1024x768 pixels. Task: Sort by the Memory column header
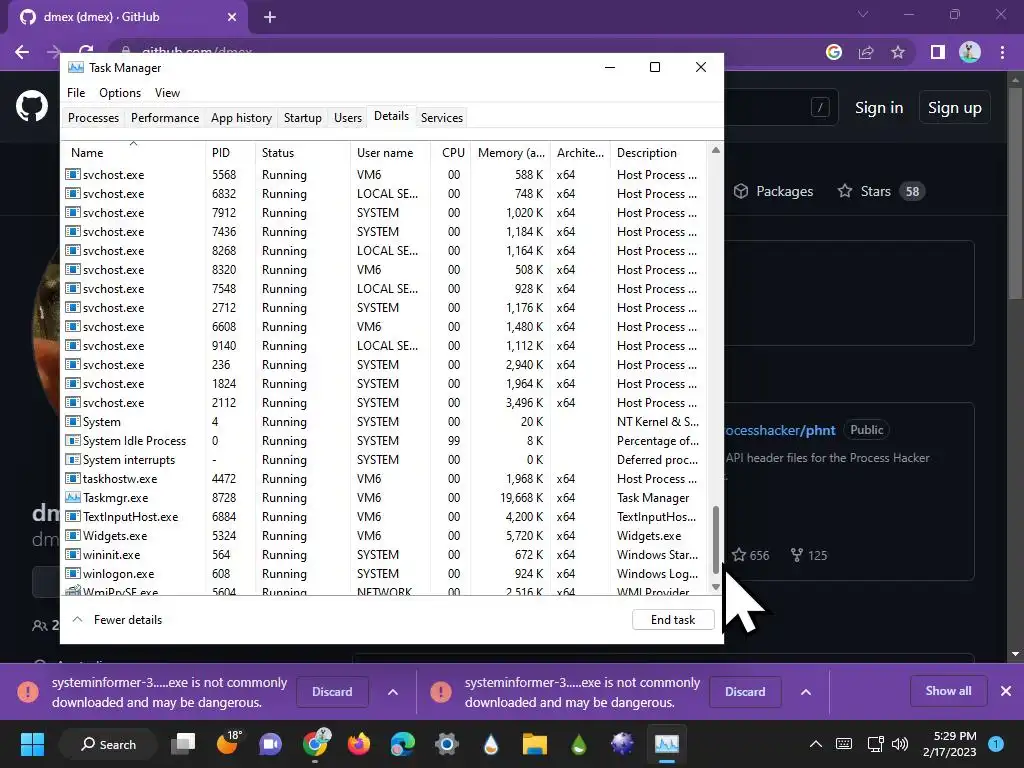[x=511, y=152]
